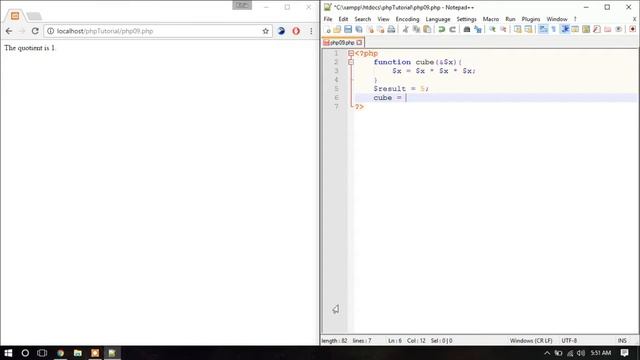640x360 pixels.
Task: Collapse the function cube fold marker on line 2
Action: click(x=351, y=62)
